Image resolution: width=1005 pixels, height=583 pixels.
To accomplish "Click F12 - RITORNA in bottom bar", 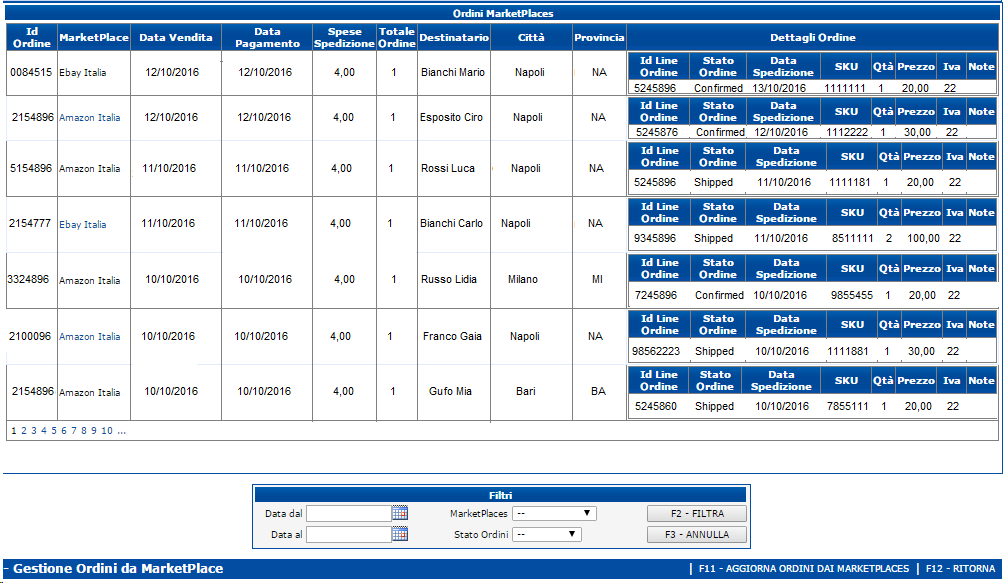I will coord(960,568).
